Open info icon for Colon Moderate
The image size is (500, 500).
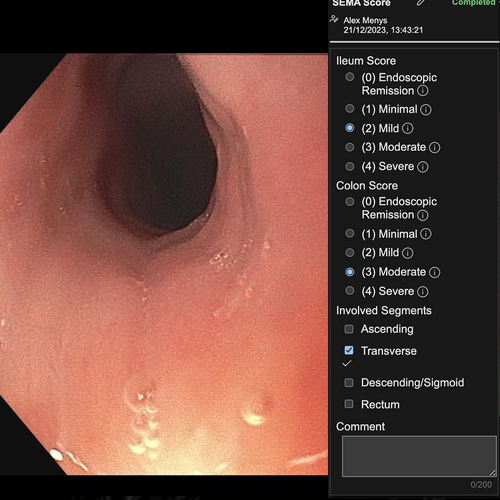[435, 272]
